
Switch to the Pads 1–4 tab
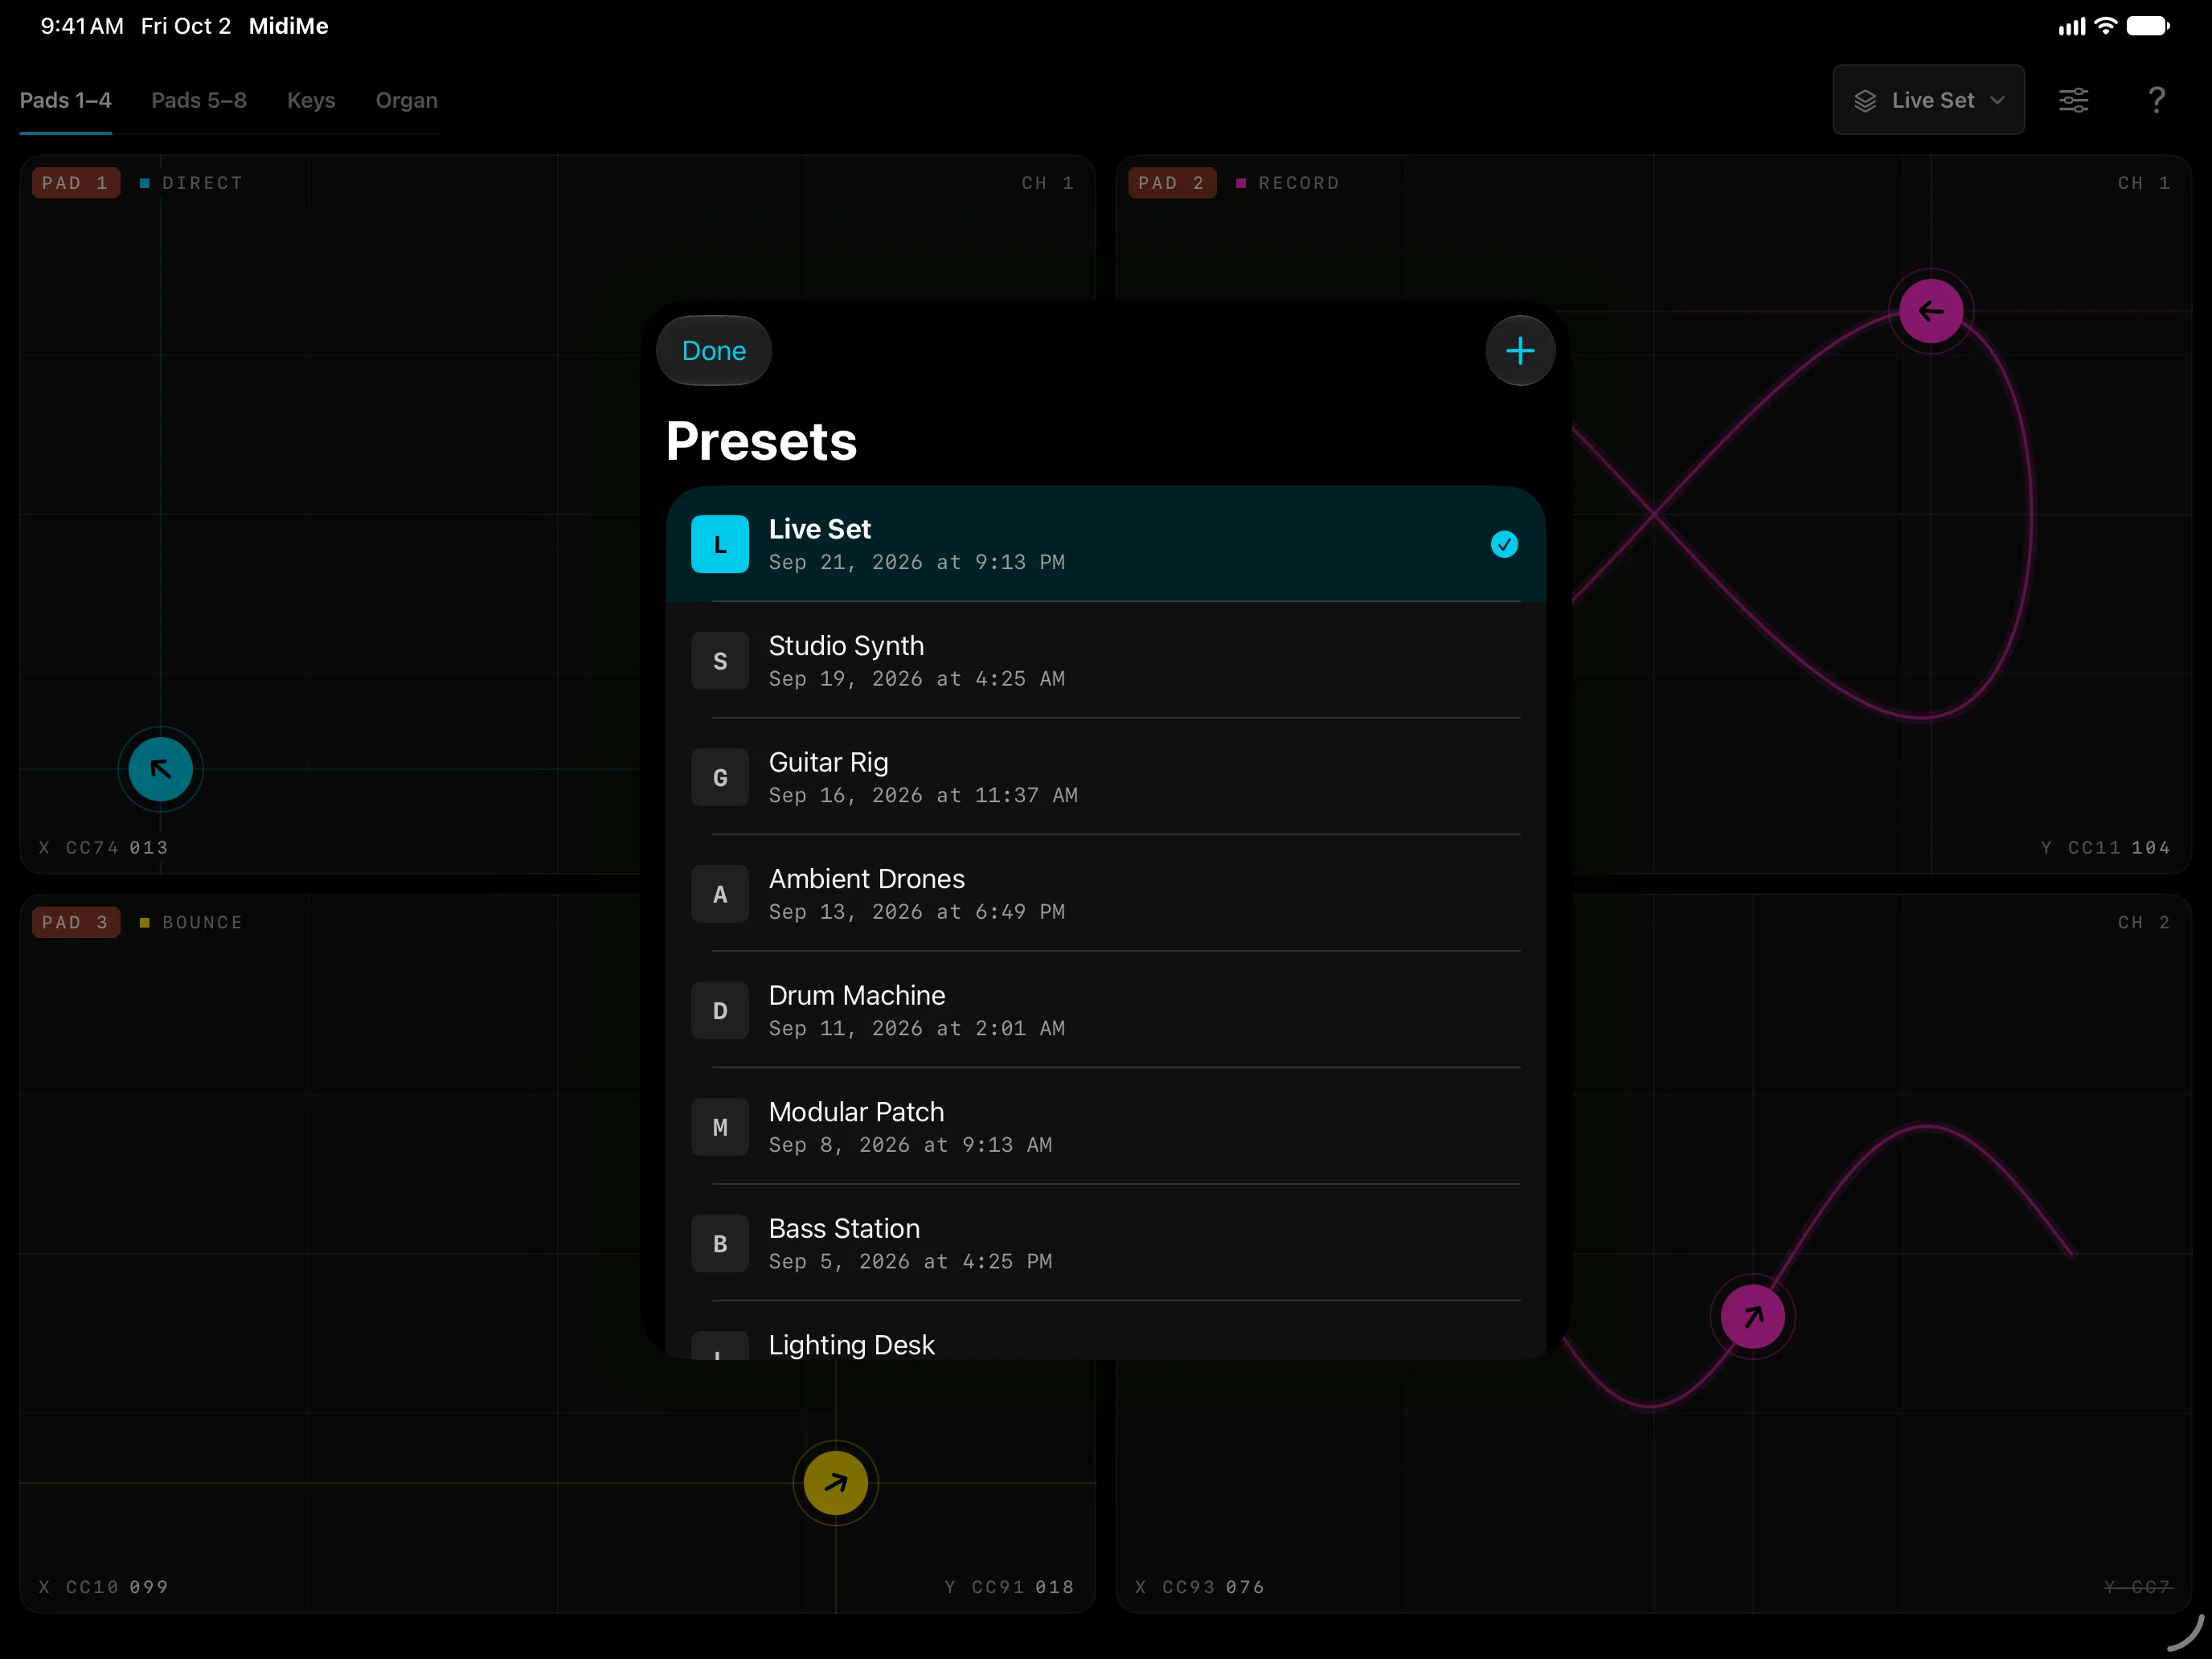click(66, 100)
